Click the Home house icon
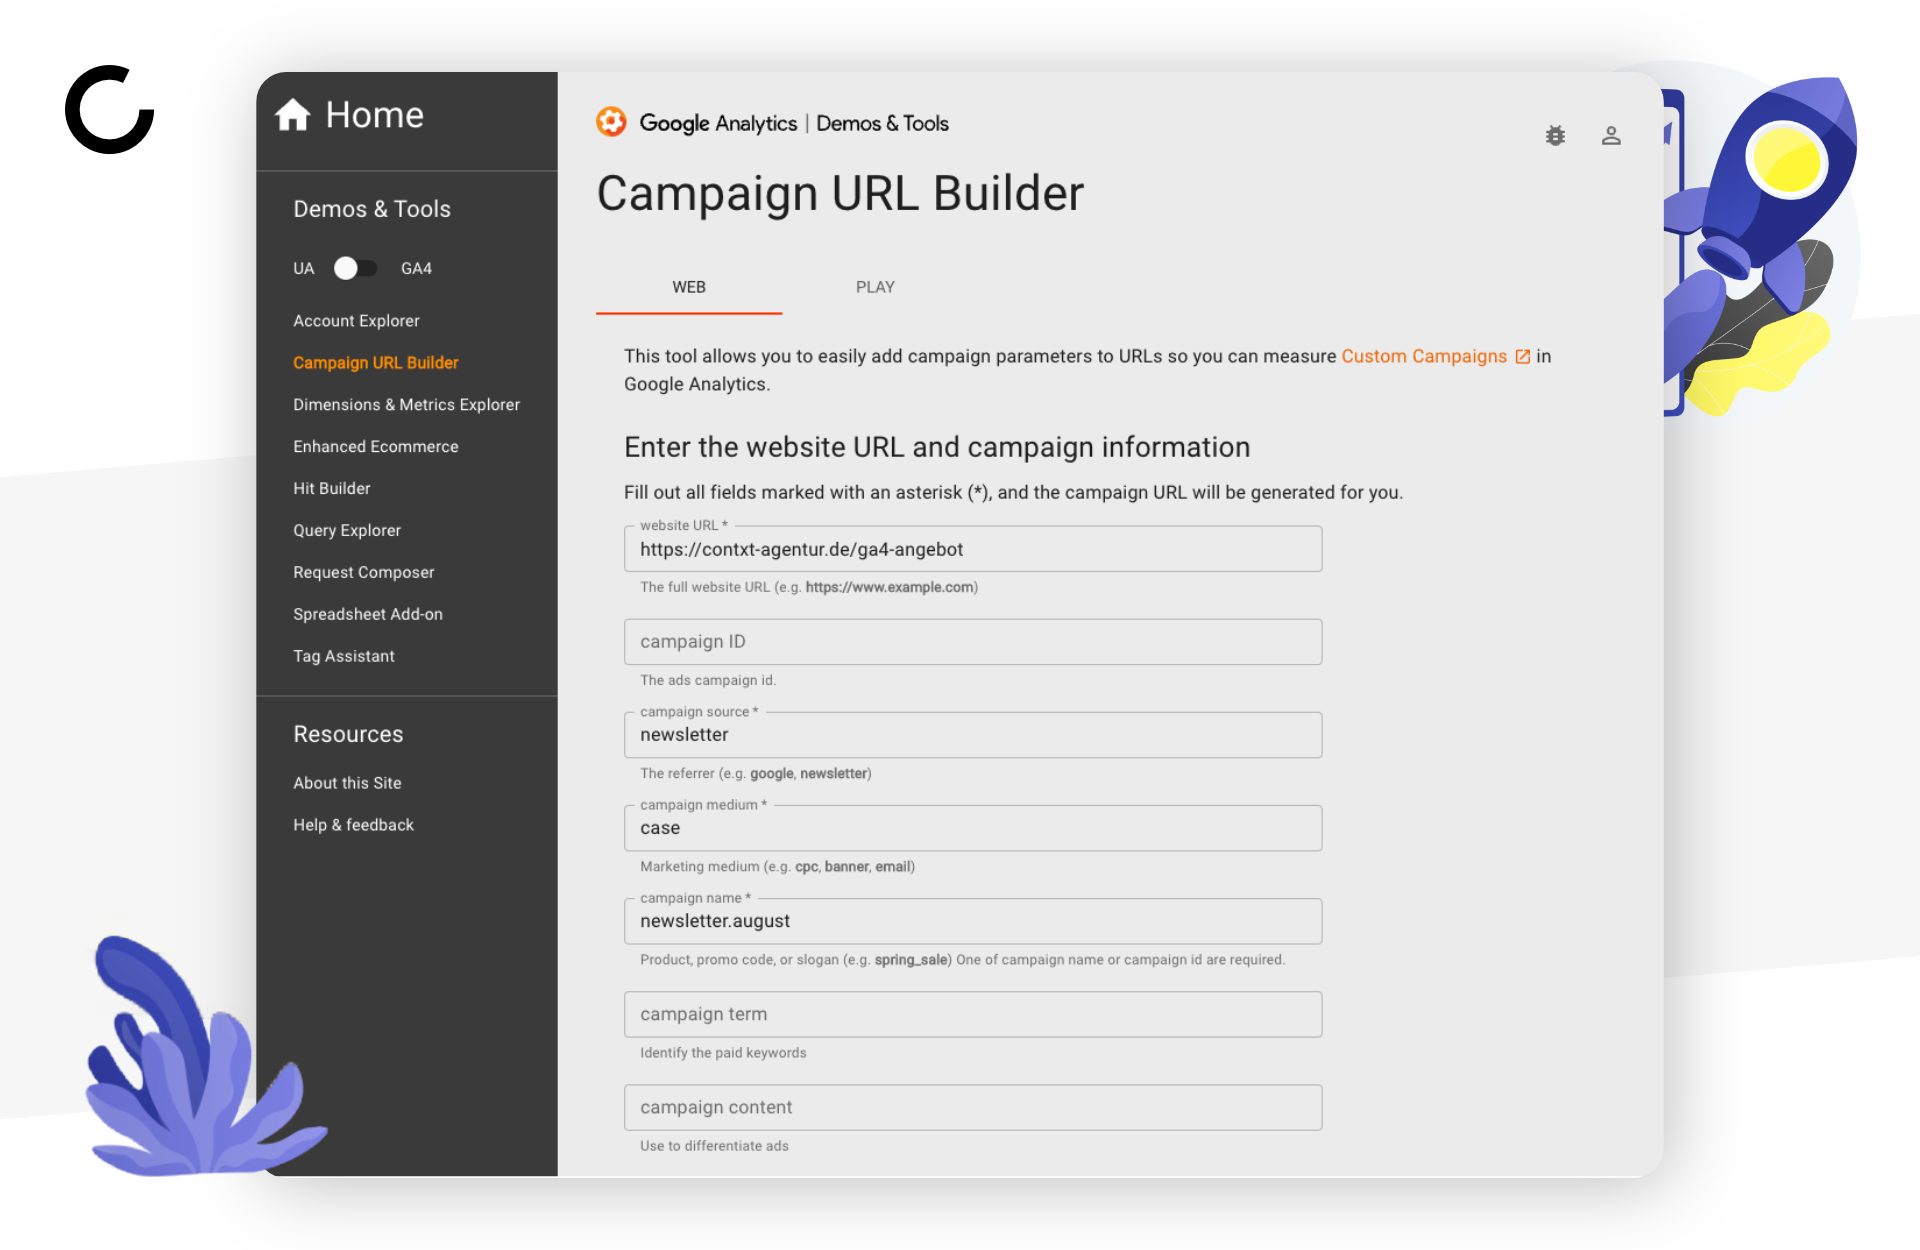The image size is (1920, 1250). coord(293,115)
